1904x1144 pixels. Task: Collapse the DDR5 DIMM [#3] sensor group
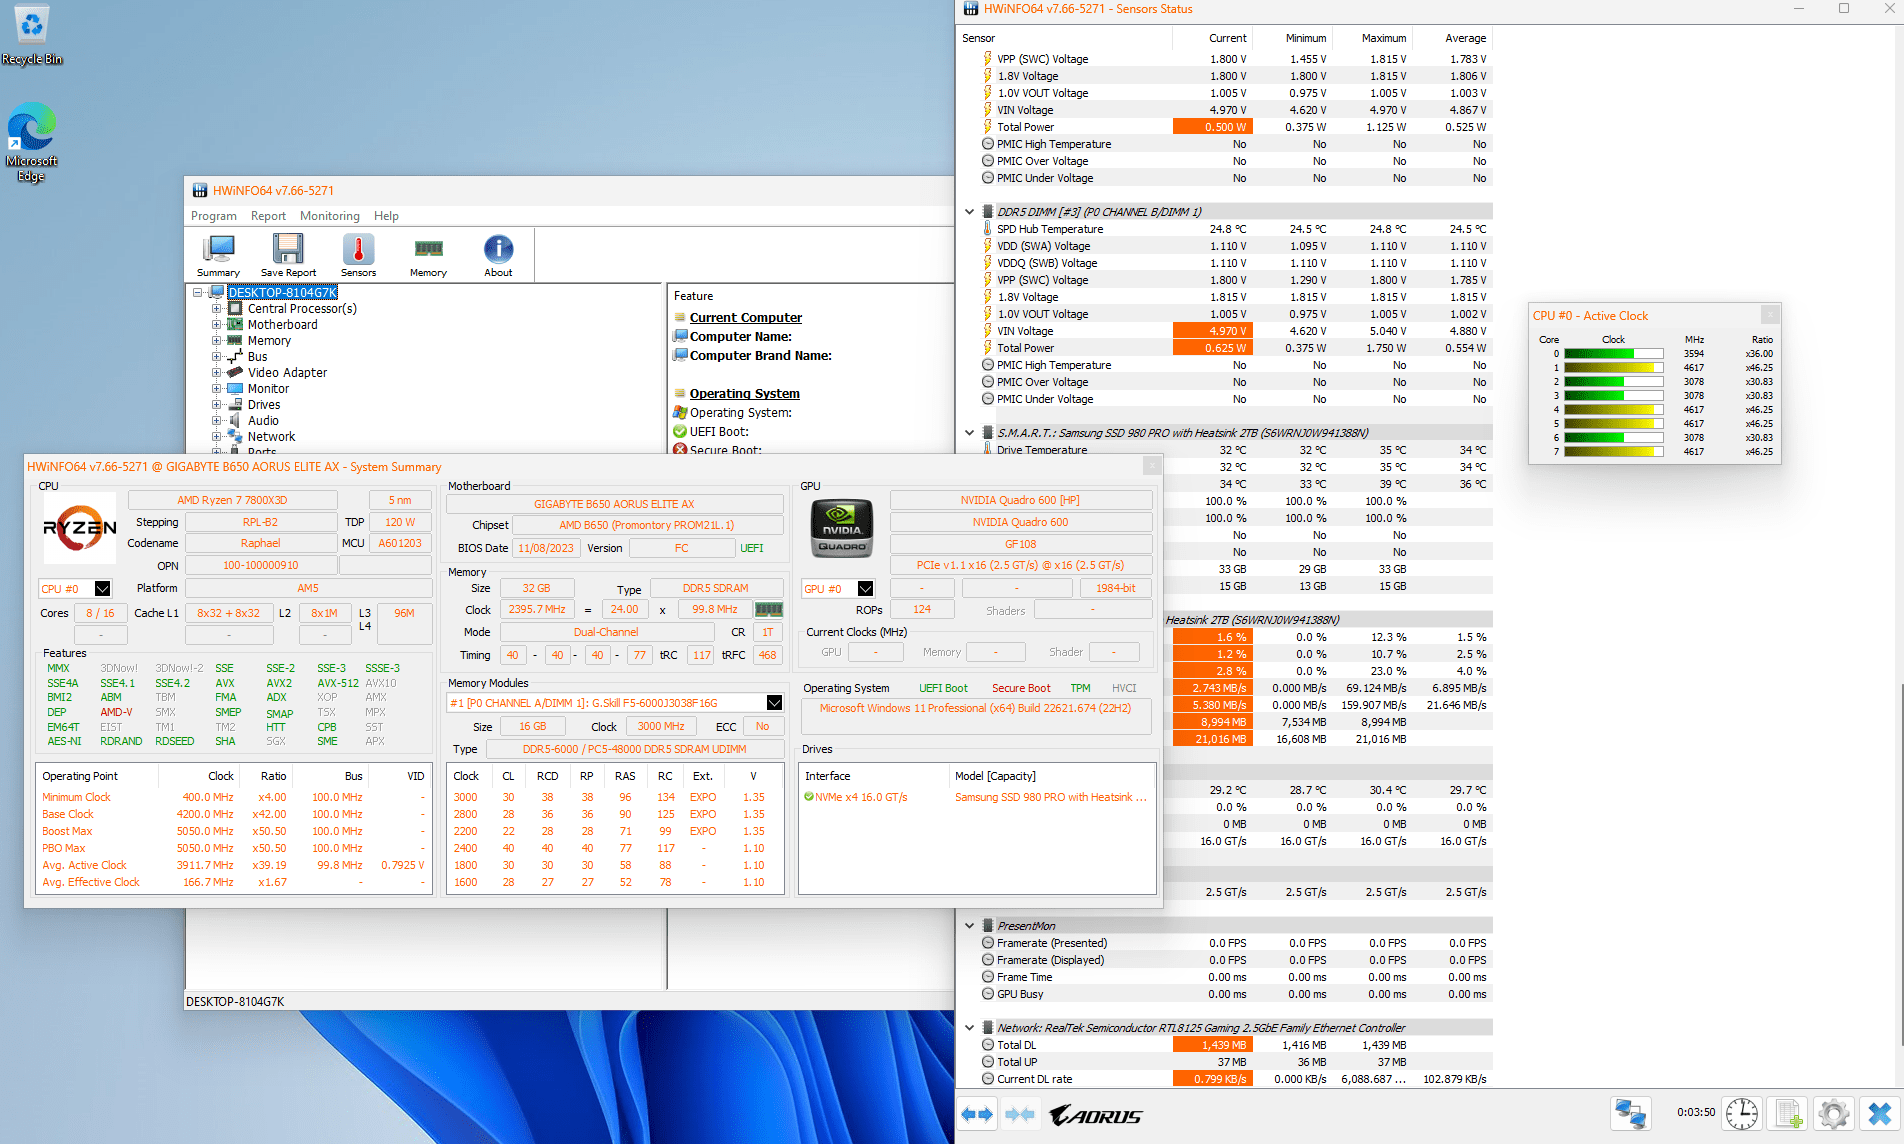(969, 212)
